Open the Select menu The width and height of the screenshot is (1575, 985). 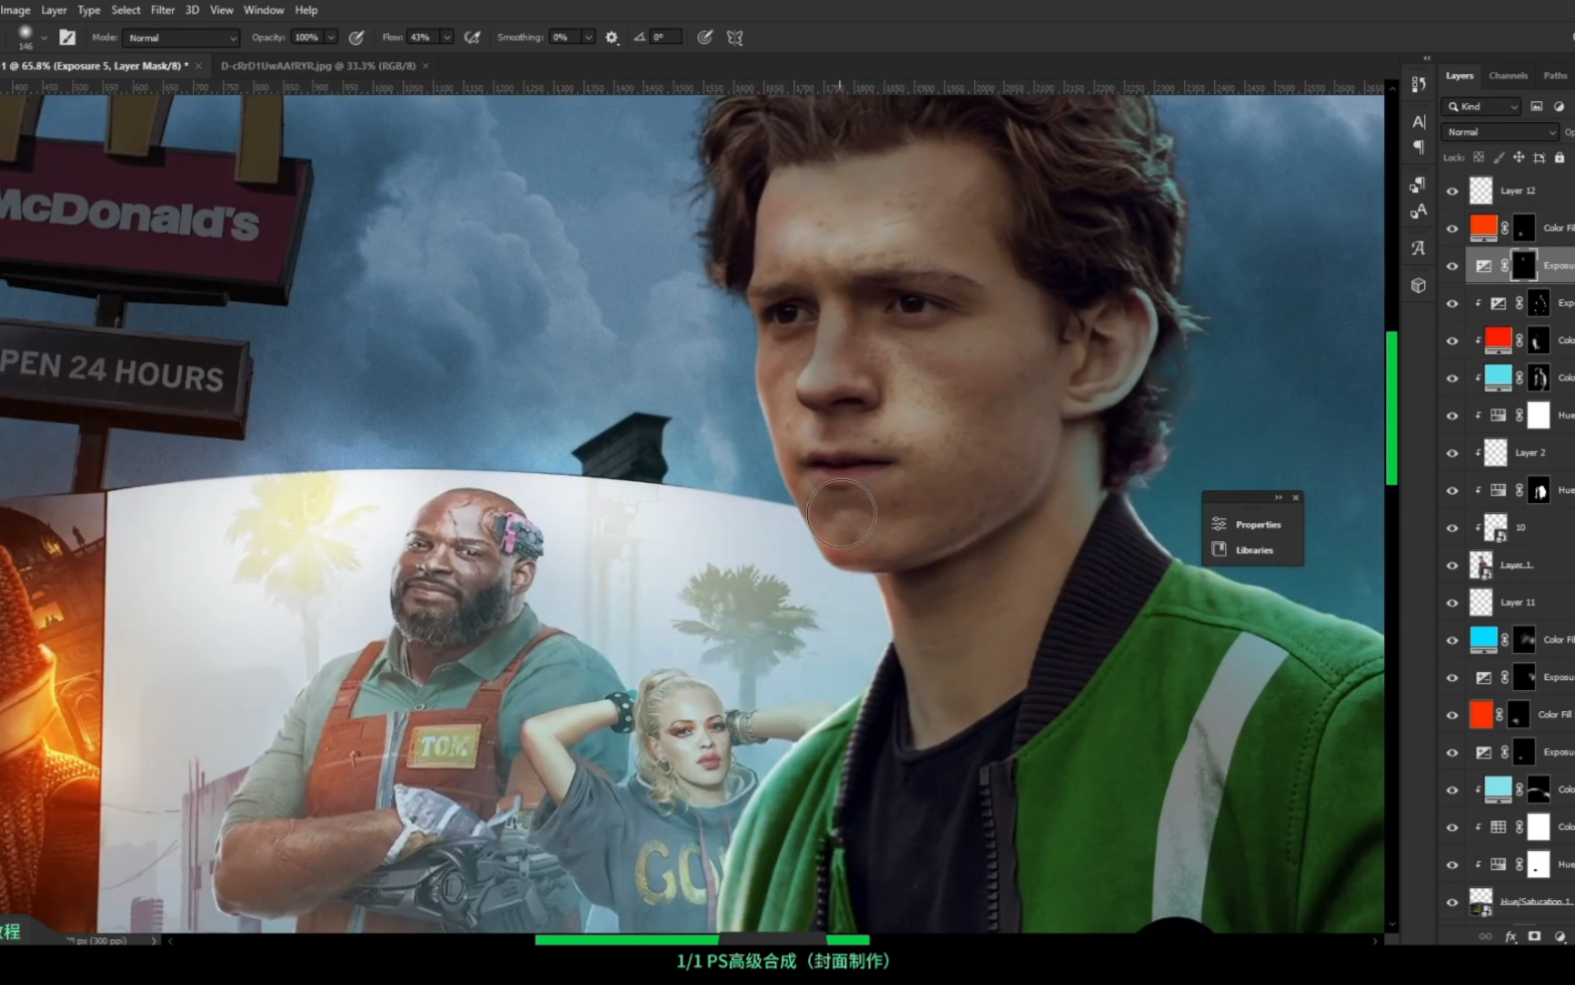126,10
